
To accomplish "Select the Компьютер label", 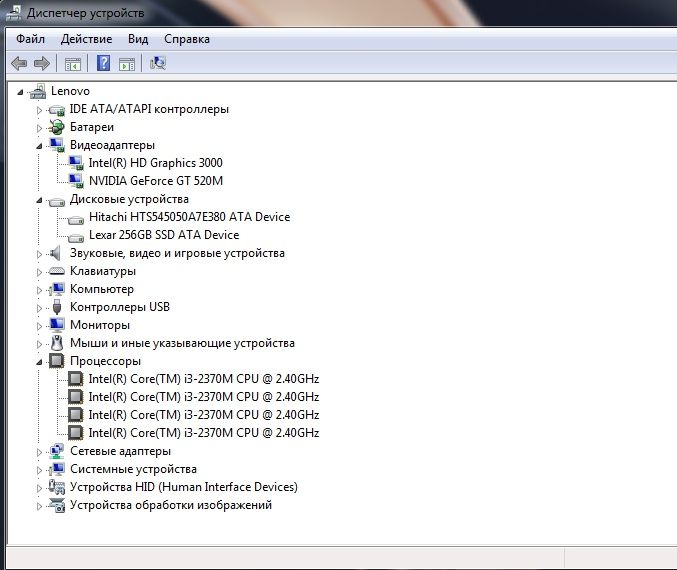I will (102, 289).
